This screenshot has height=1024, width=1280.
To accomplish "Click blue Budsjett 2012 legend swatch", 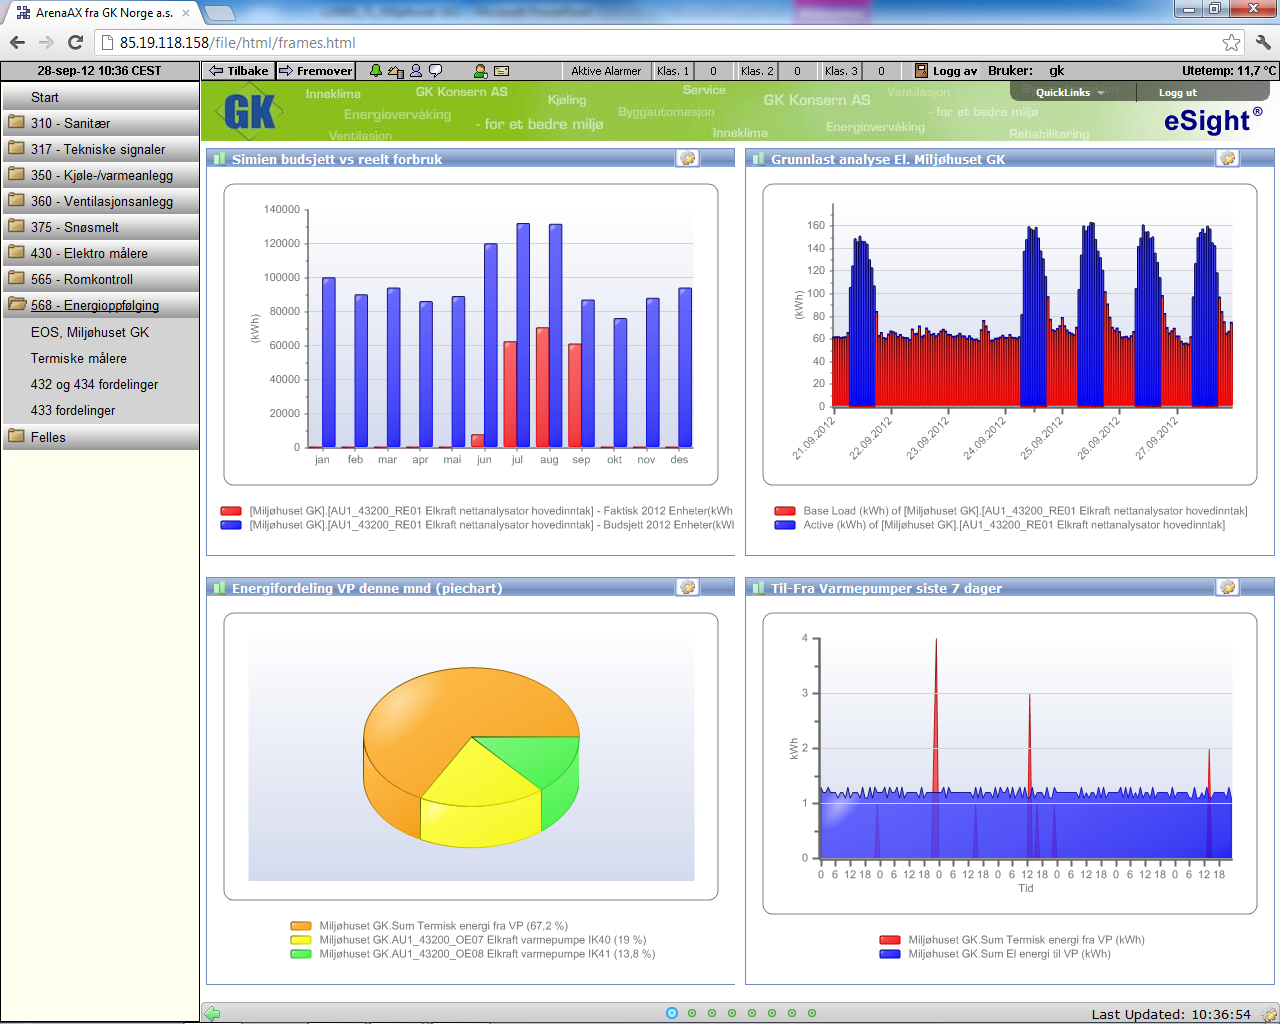I will [231, 525].
